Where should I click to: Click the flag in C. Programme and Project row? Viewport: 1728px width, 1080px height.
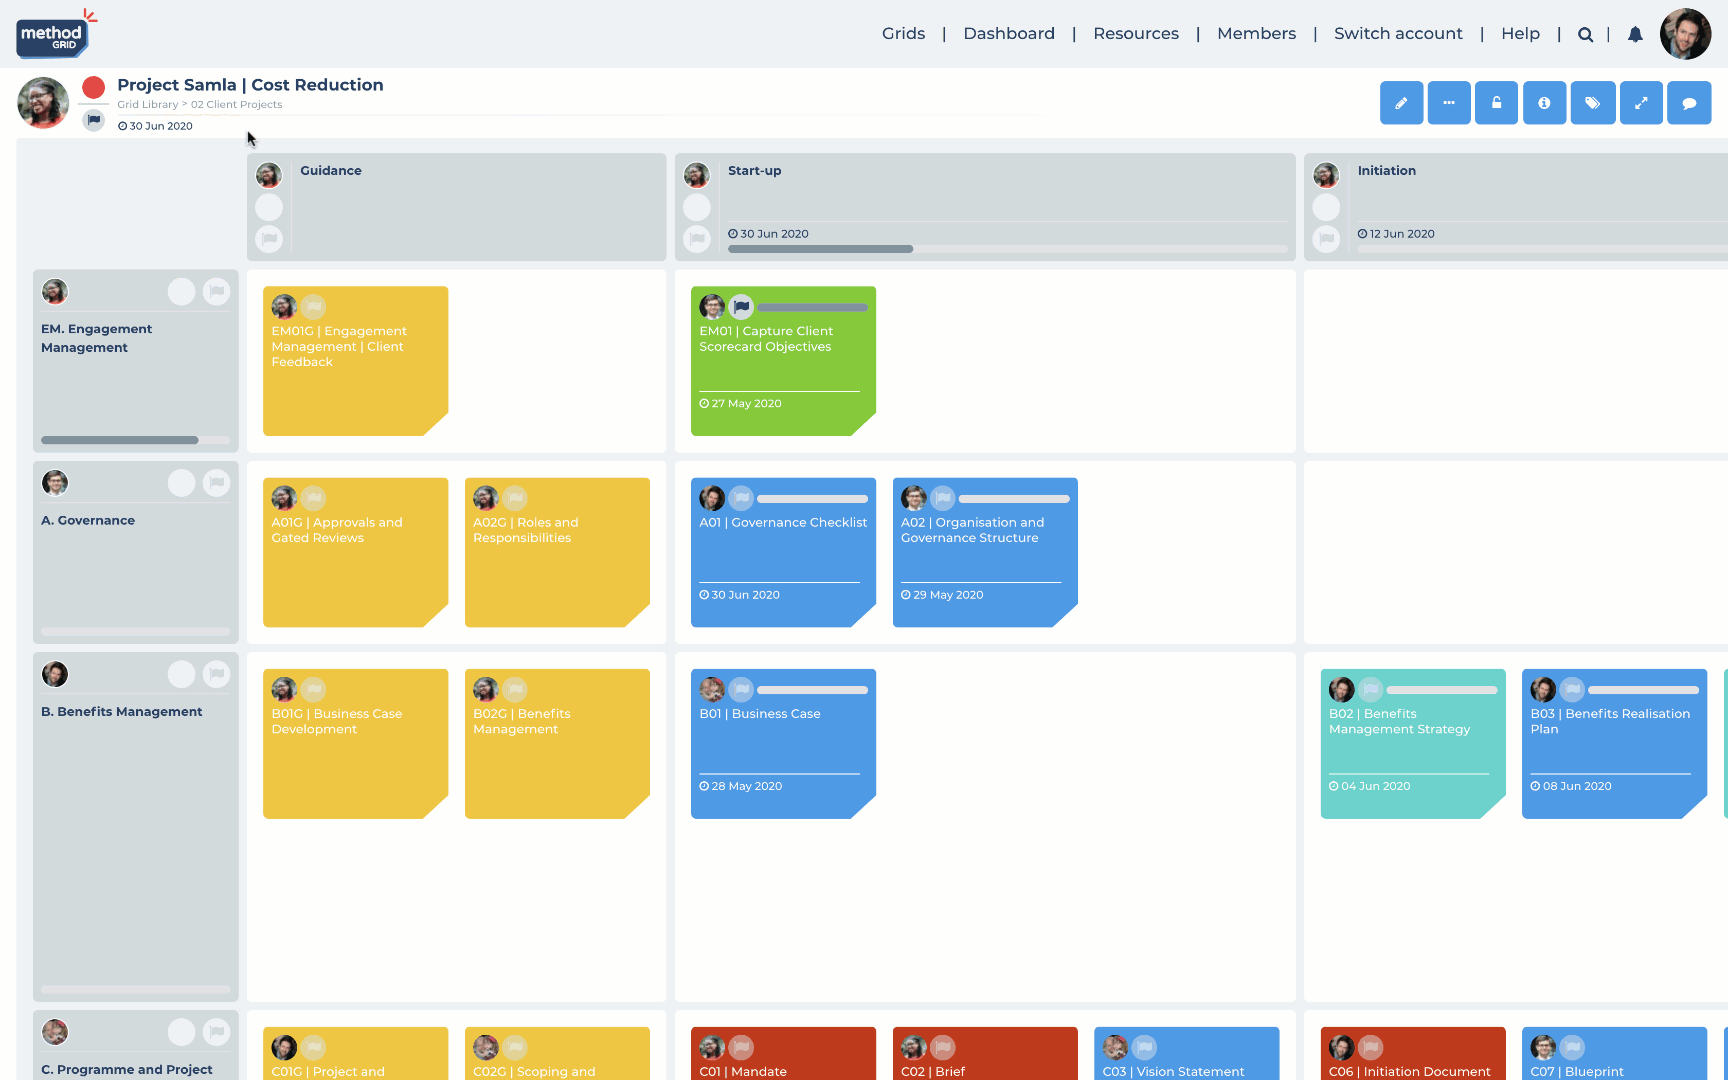pyautogui.click(x=216, y=1032)
